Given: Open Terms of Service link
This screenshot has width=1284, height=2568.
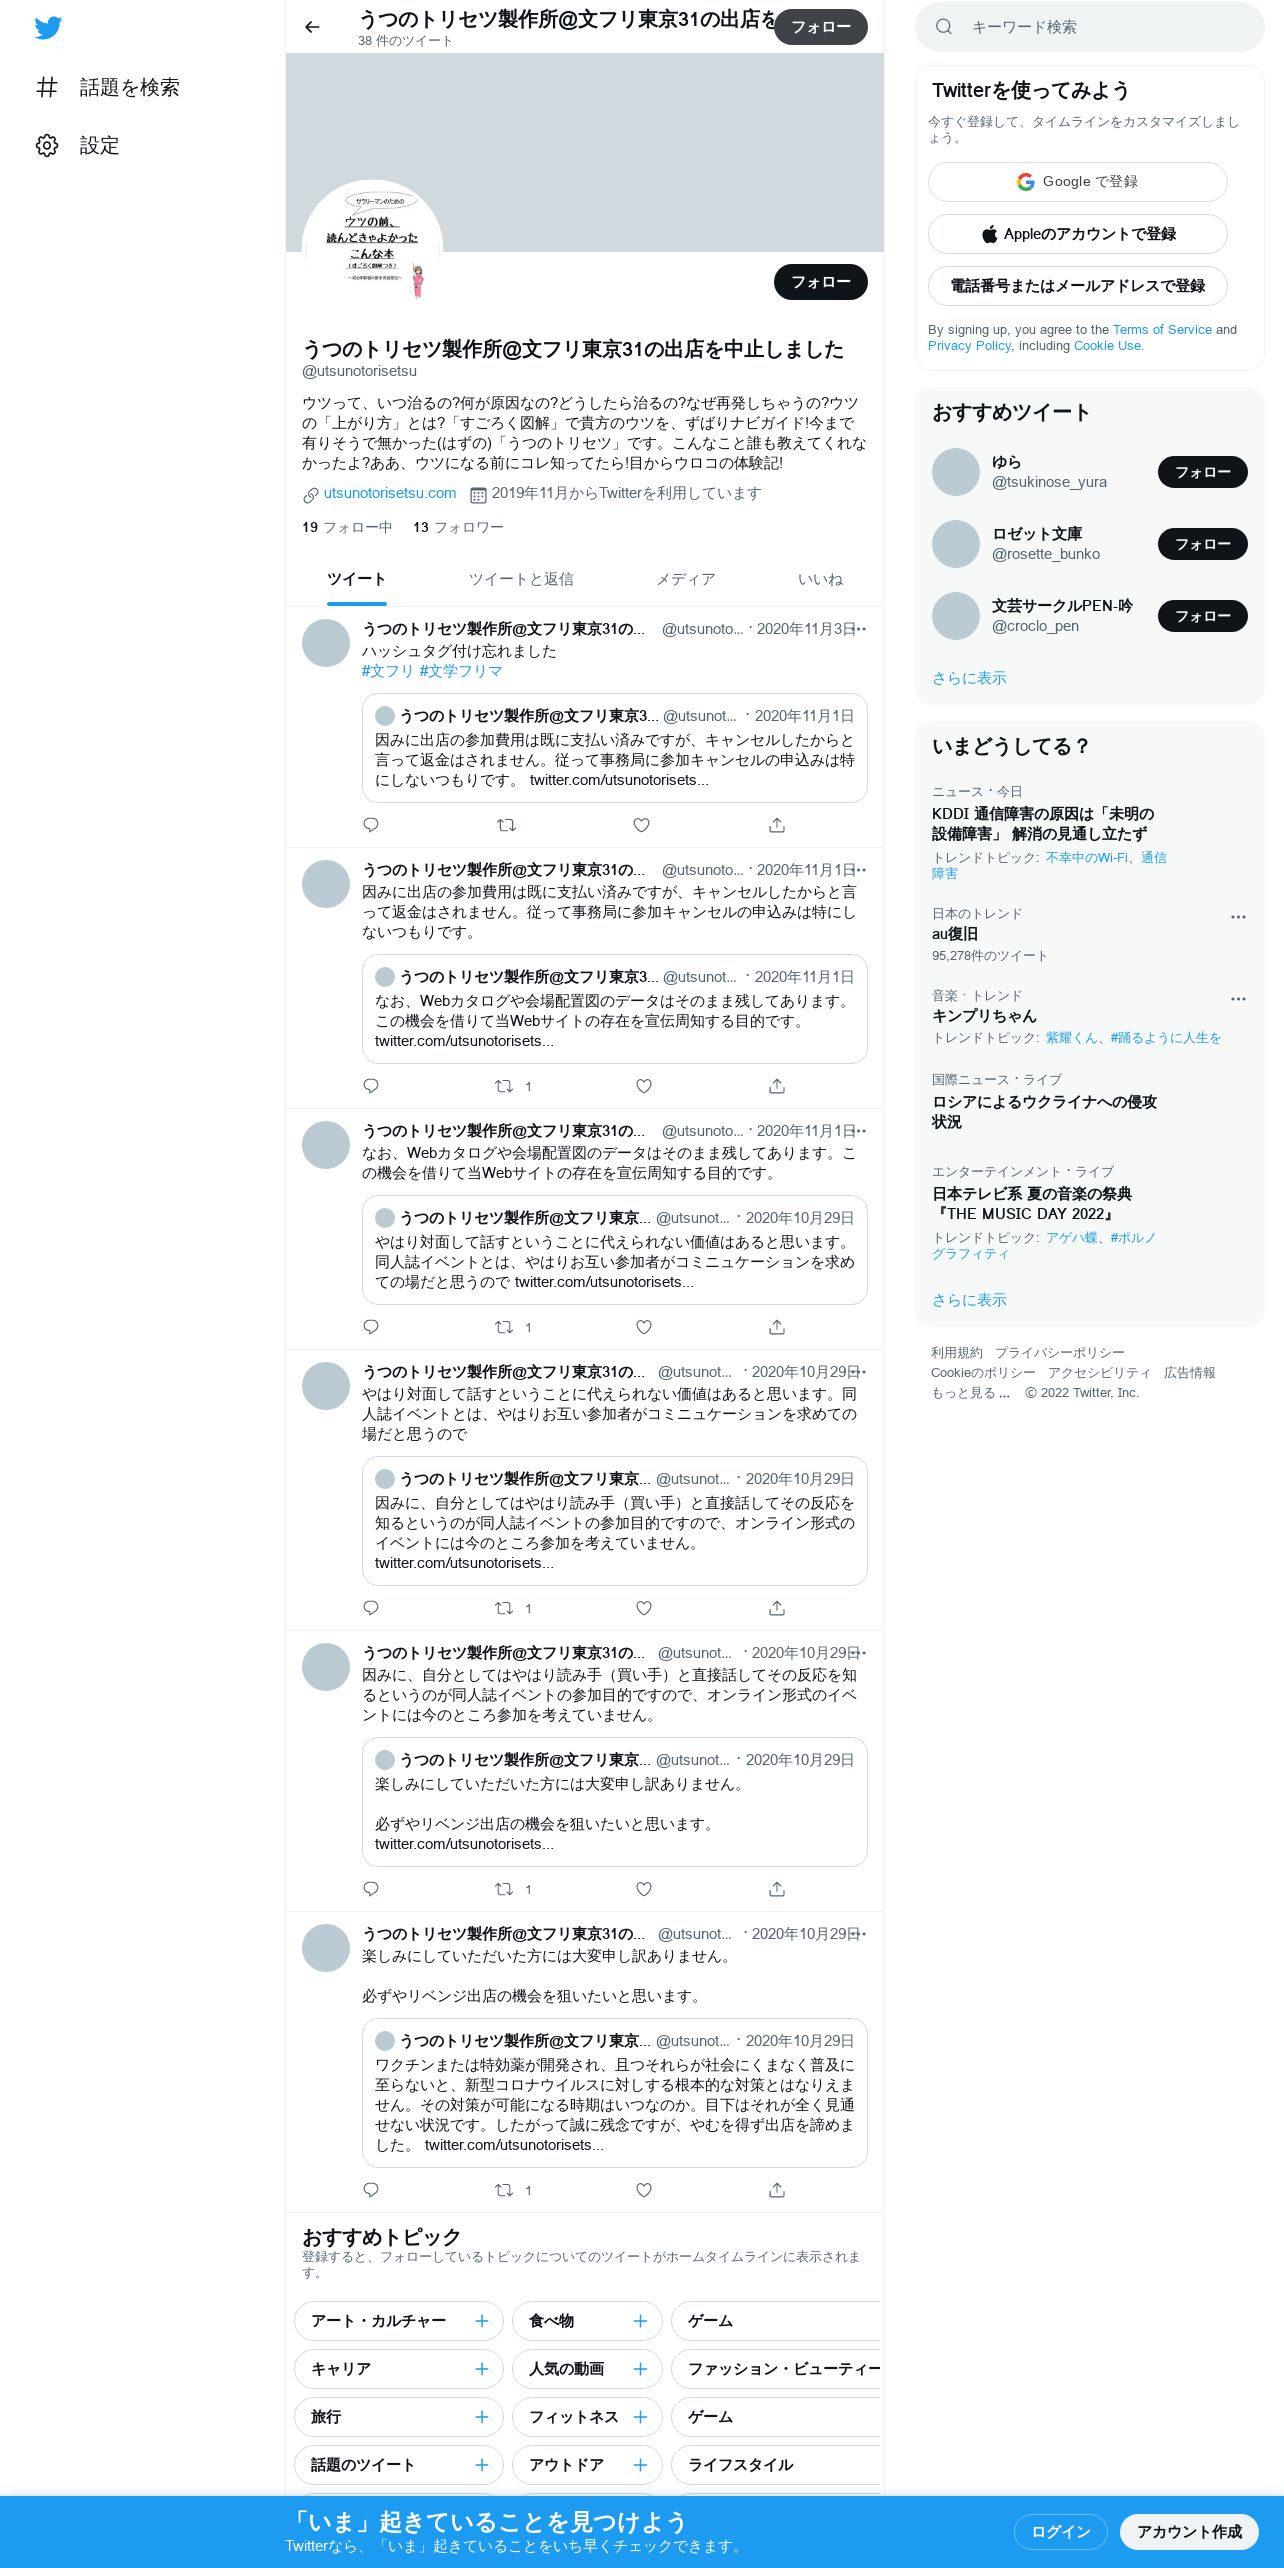Looking at the screenshot, I should click(x=1162, y=329).
